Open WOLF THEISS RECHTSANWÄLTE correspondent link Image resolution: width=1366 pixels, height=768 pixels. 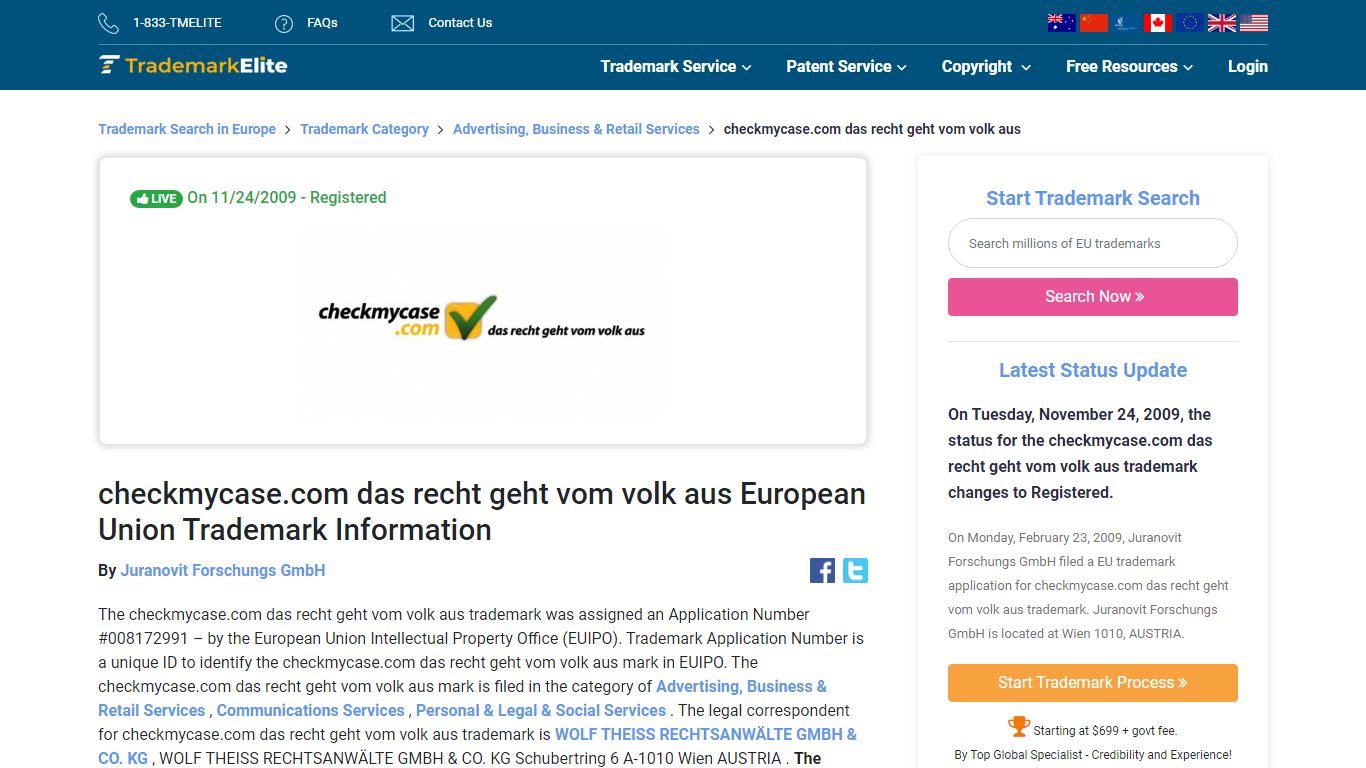pyautogui.click(x=477, y=746)
